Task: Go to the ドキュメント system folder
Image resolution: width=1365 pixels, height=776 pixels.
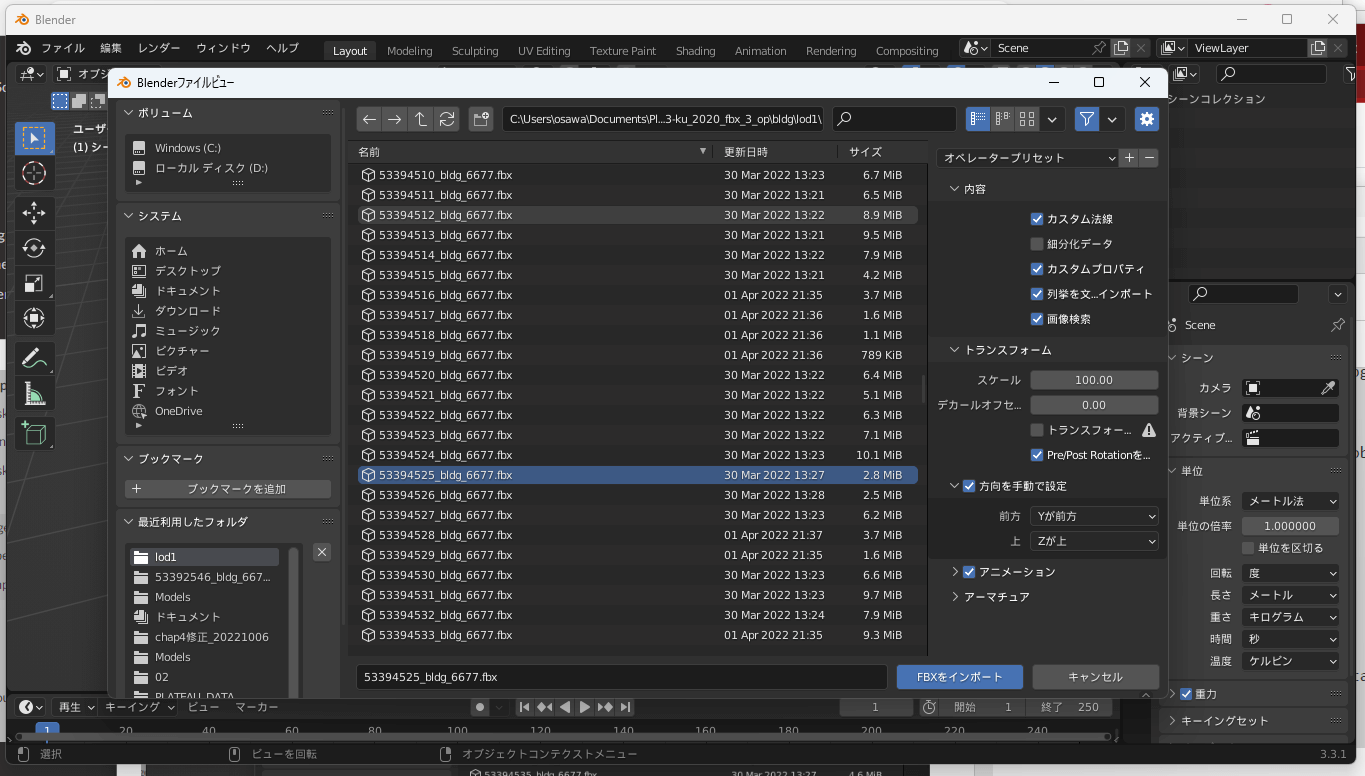Action: 188,291
